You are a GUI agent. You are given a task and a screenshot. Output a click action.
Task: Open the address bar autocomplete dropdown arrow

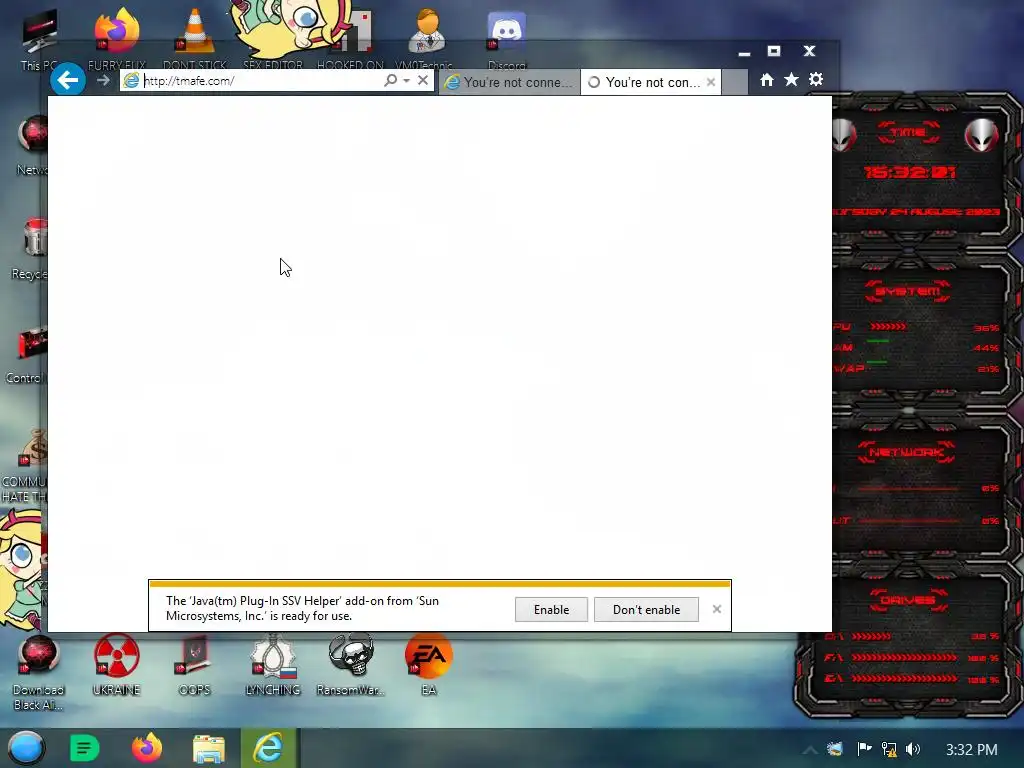pos(406,80)
